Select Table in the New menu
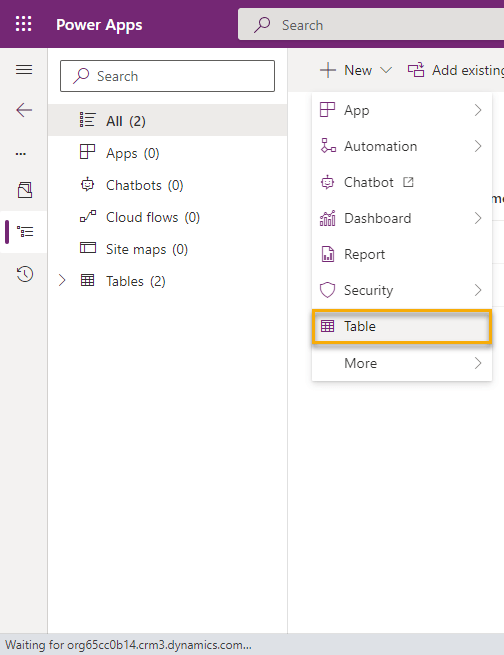 point(402,326)
